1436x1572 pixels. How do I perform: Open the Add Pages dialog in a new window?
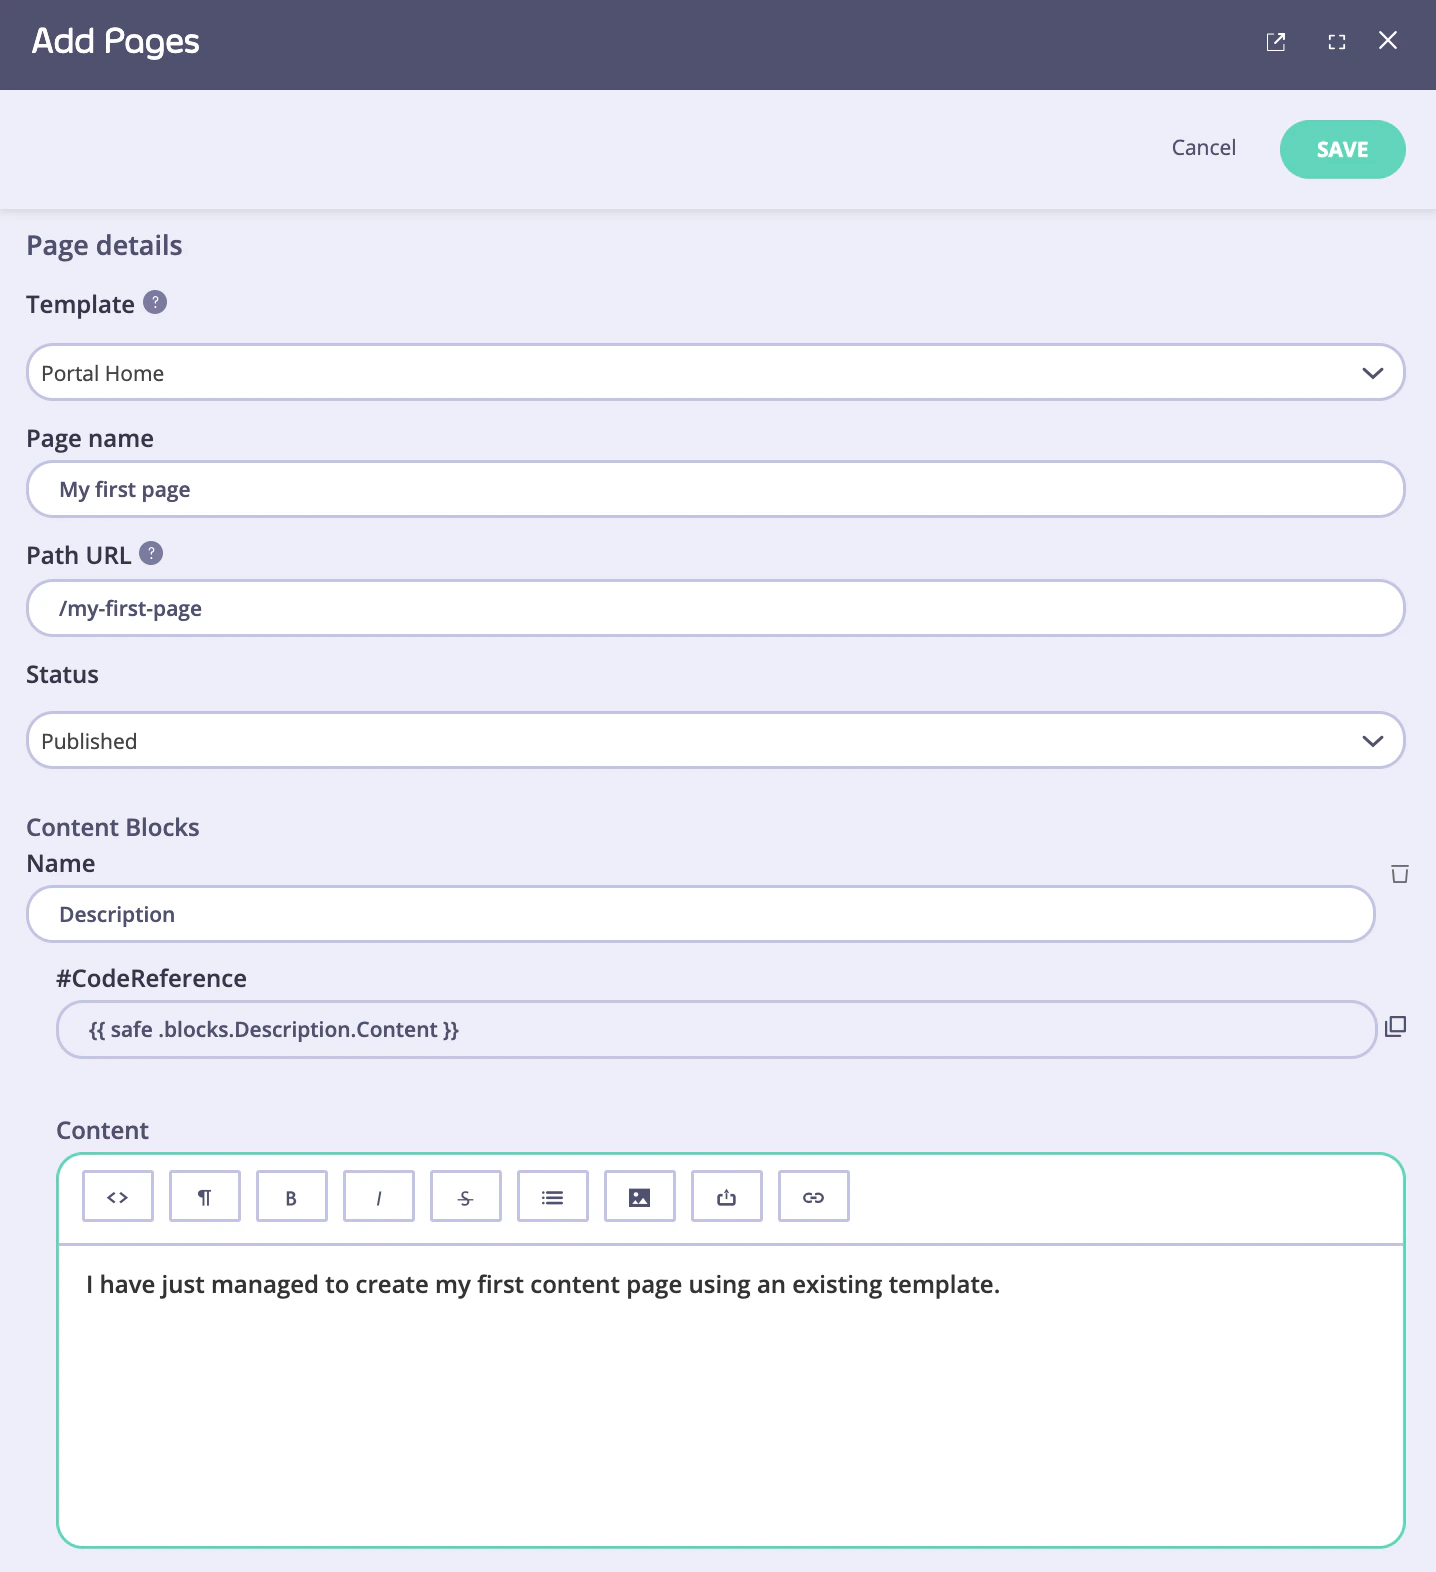coord(1276,42)
